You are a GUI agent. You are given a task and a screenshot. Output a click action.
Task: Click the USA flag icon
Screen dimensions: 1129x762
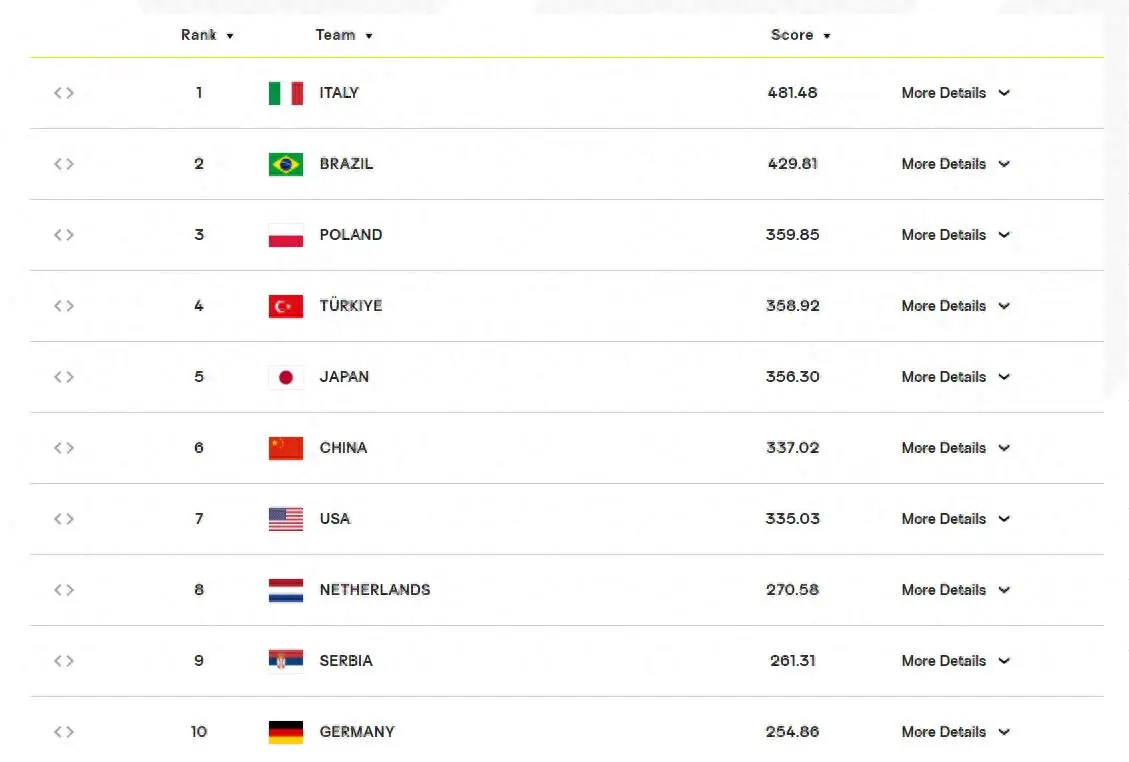pos(286,519)
